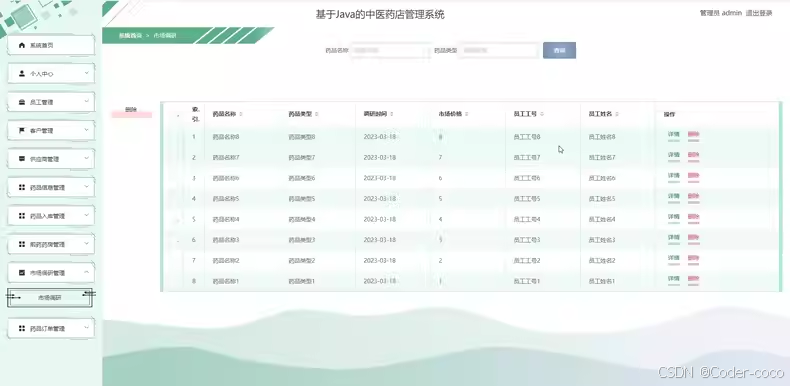Sort table by 员工姓名 column arrows
The width and height of the screenshot is (790, 386).
tap(617, 114)
